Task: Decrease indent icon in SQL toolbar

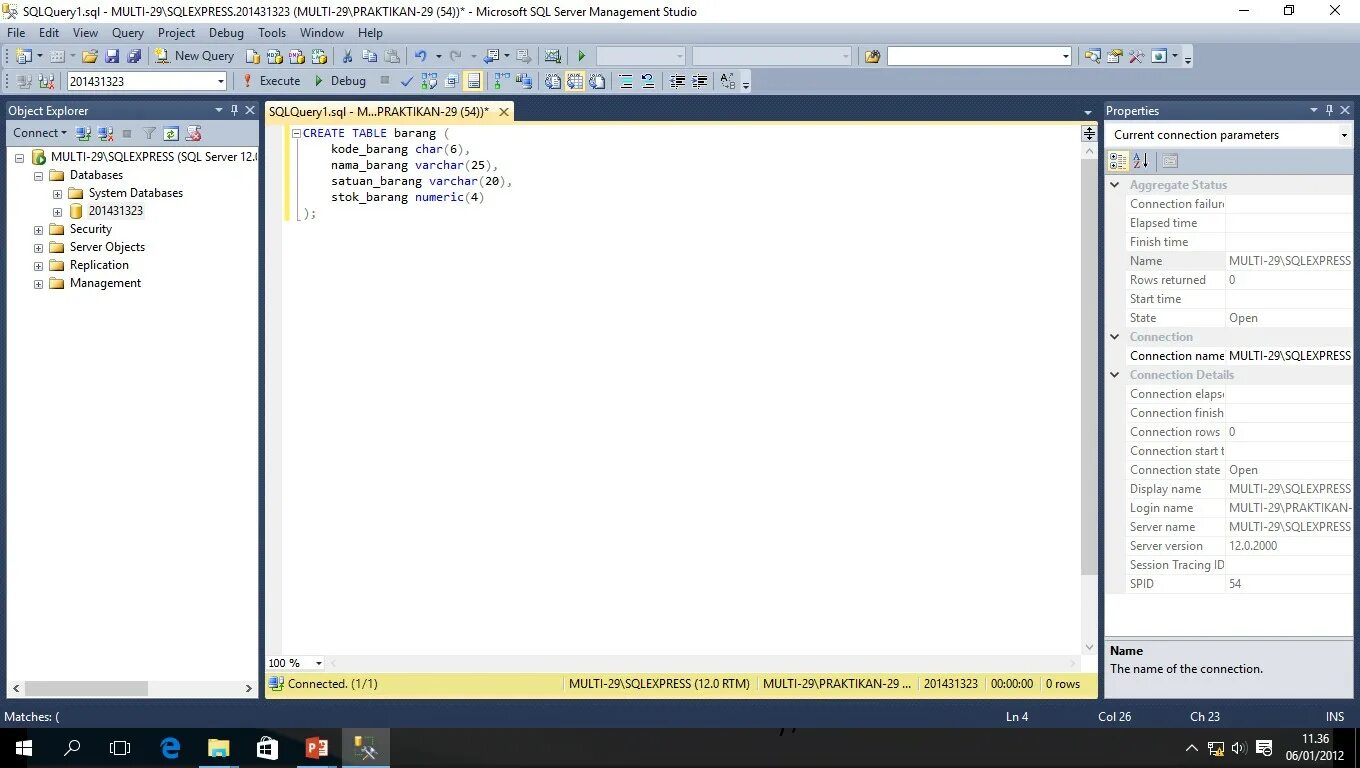Action: (x=677, y=81)
